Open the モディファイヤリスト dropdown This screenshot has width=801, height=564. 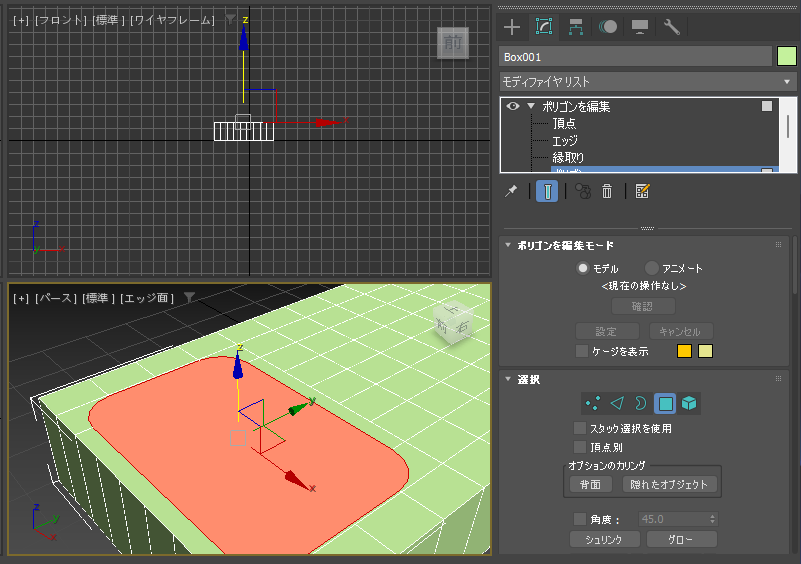tap(647, 82)
